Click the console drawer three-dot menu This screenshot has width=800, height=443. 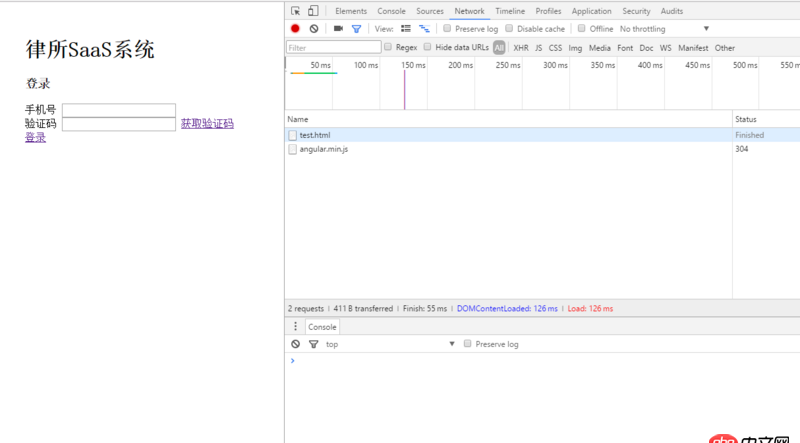(295, 327)
